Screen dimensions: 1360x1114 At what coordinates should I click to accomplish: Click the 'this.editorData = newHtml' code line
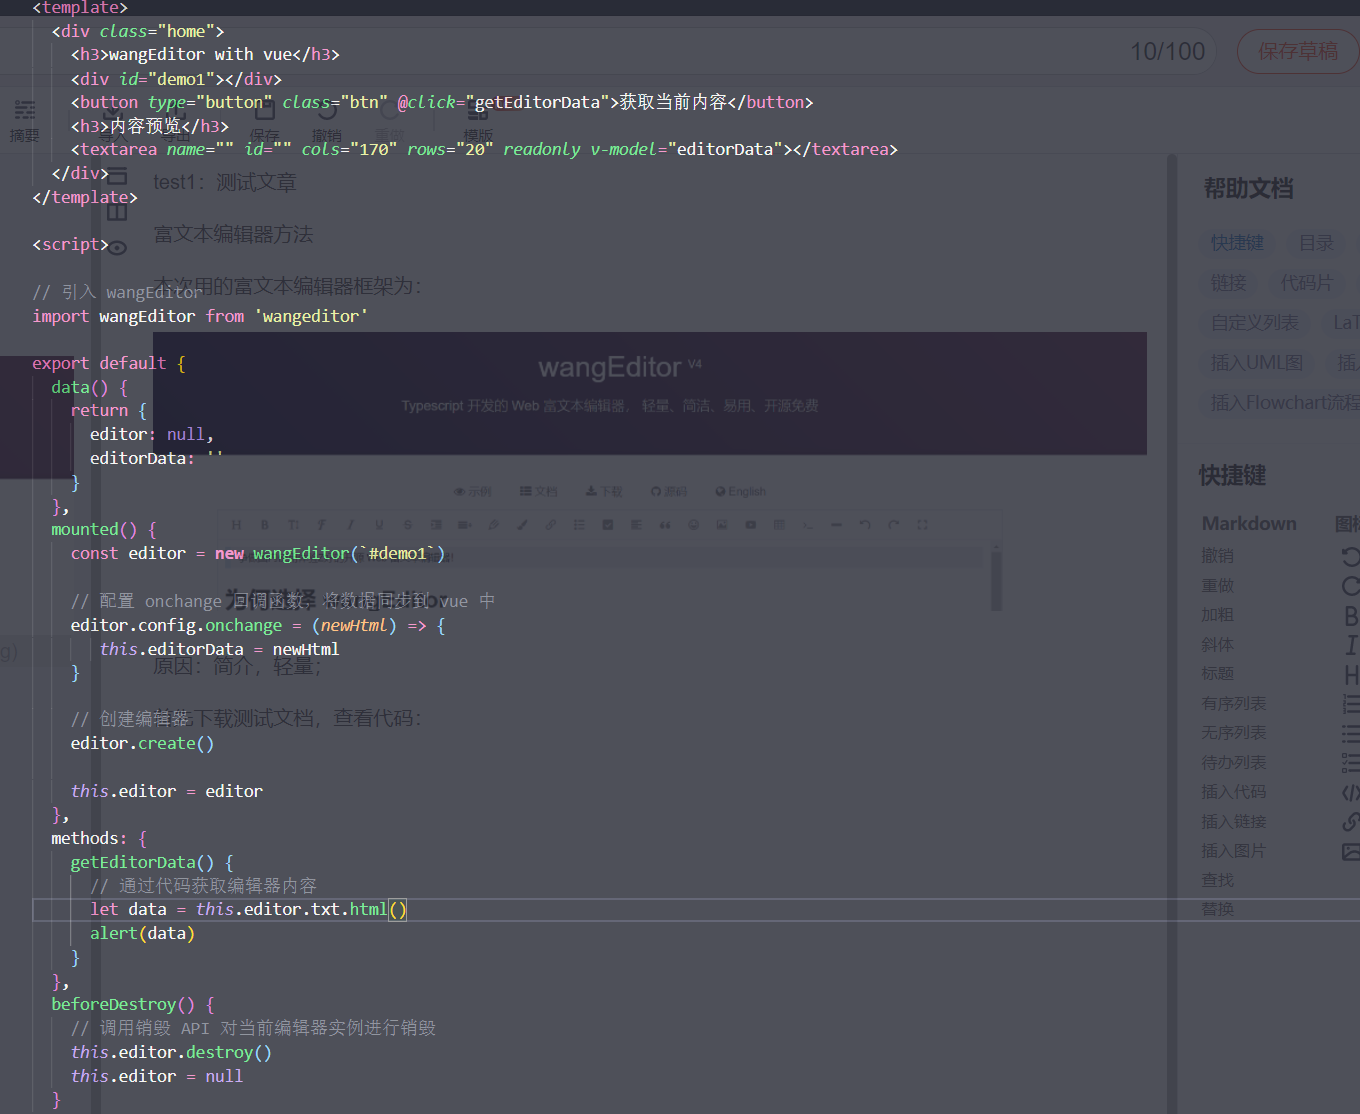(x=219, y=649)
